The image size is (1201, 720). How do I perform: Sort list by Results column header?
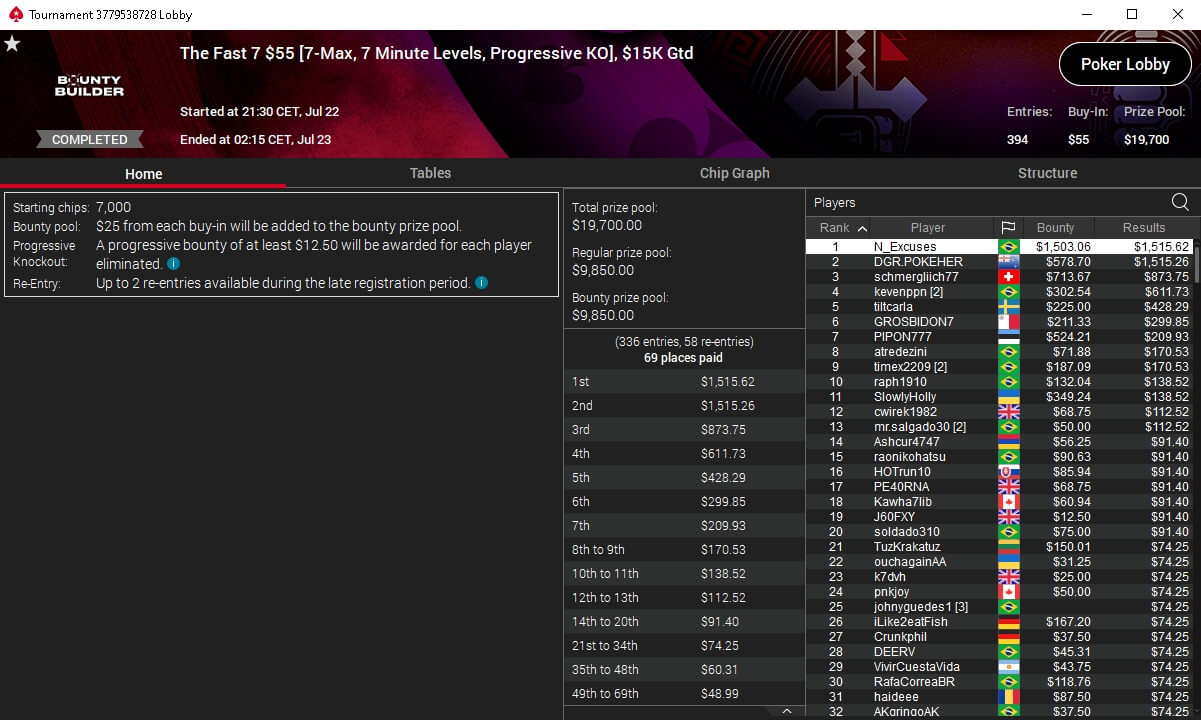tap(1144, 227)
